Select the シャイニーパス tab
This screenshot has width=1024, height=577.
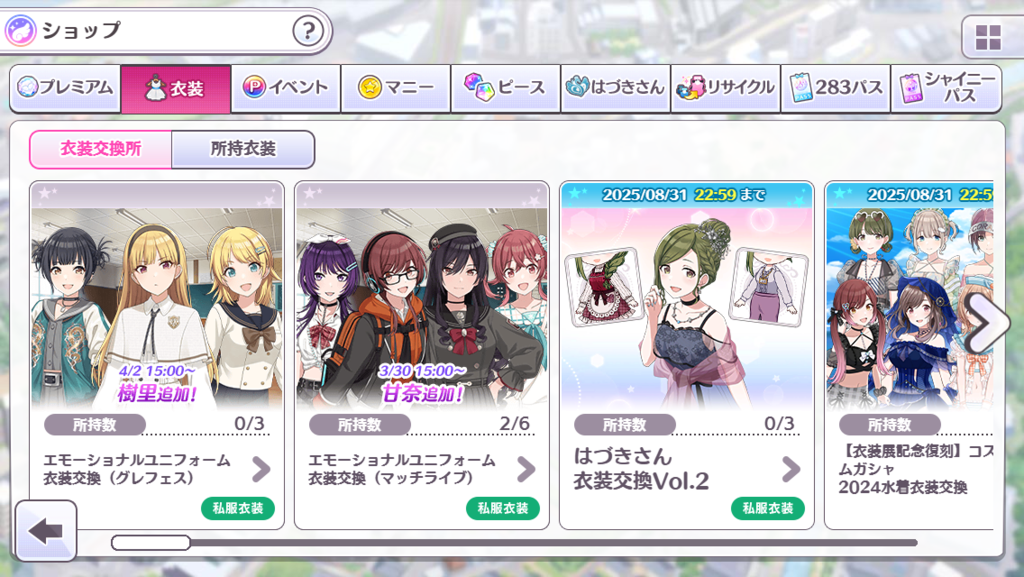(946, 88)
